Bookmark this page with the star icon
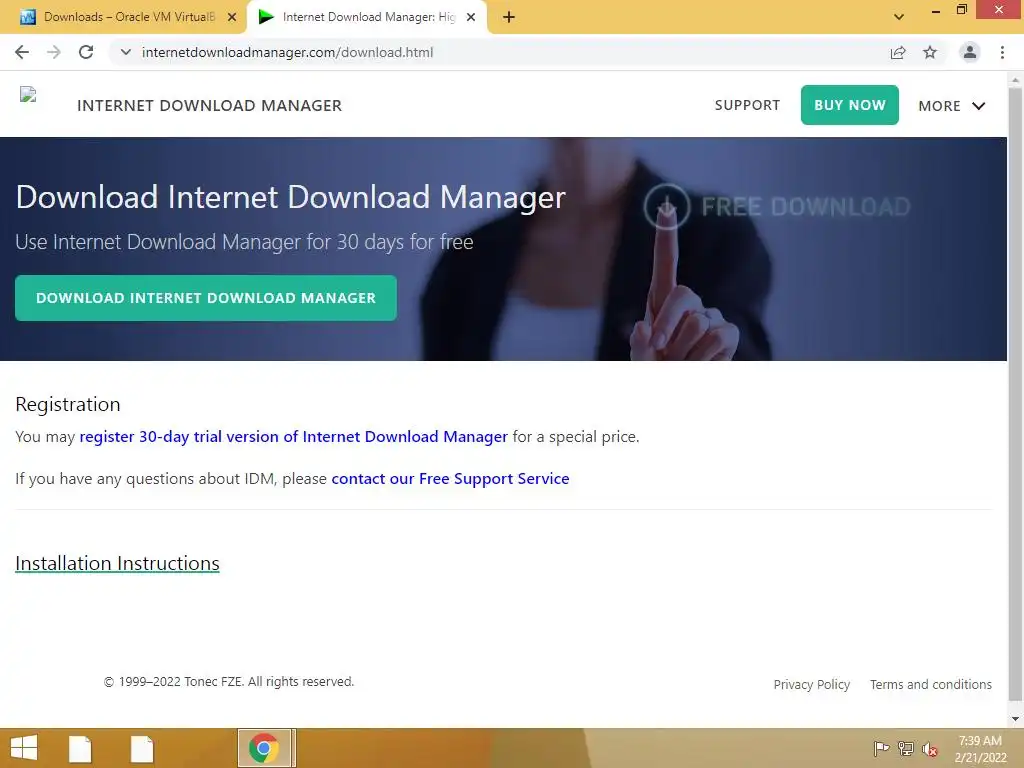 click(x=930, y=52)
